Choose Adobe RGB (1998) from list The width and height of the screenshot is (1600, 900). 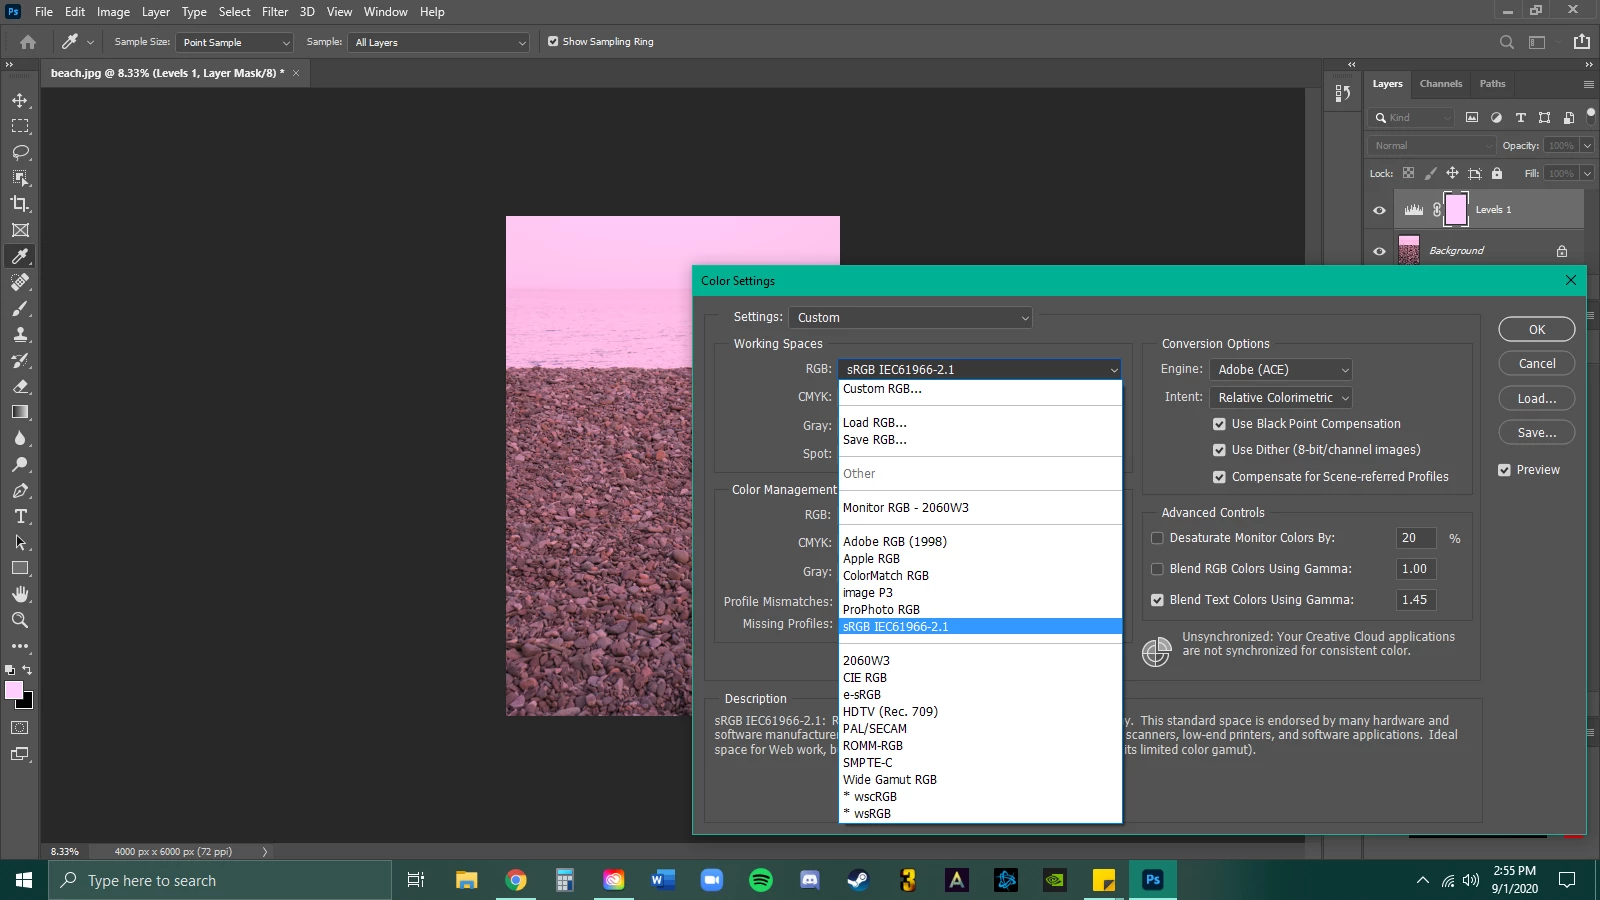(x=894, y=542)
